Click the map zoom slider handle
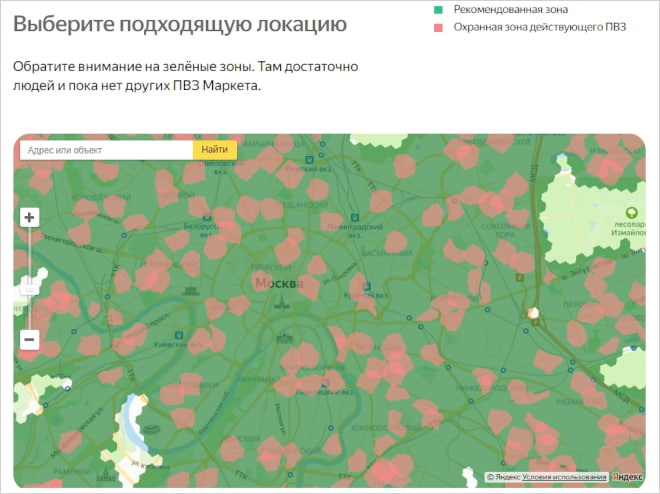This screenshot has width=660, height=494. click(29, 290)
